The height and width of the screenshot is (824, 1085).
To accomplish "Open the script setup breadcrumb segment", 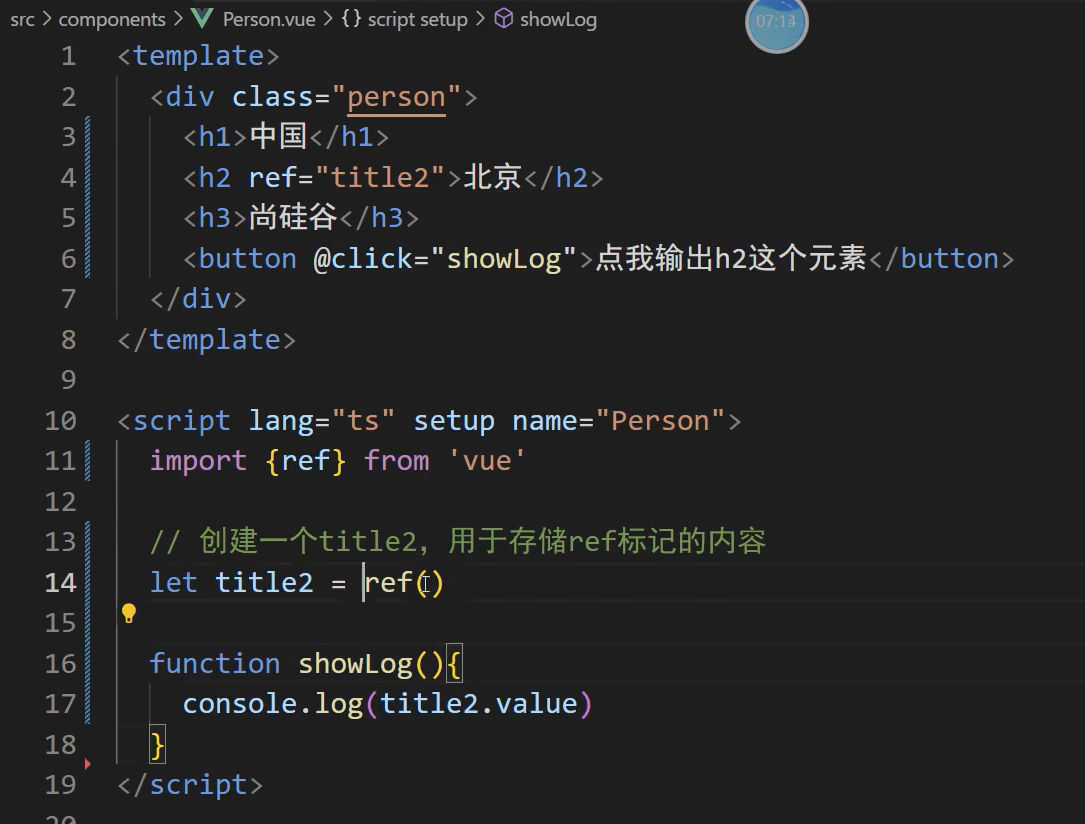I will pyautogui.click(x=417, y=19).
